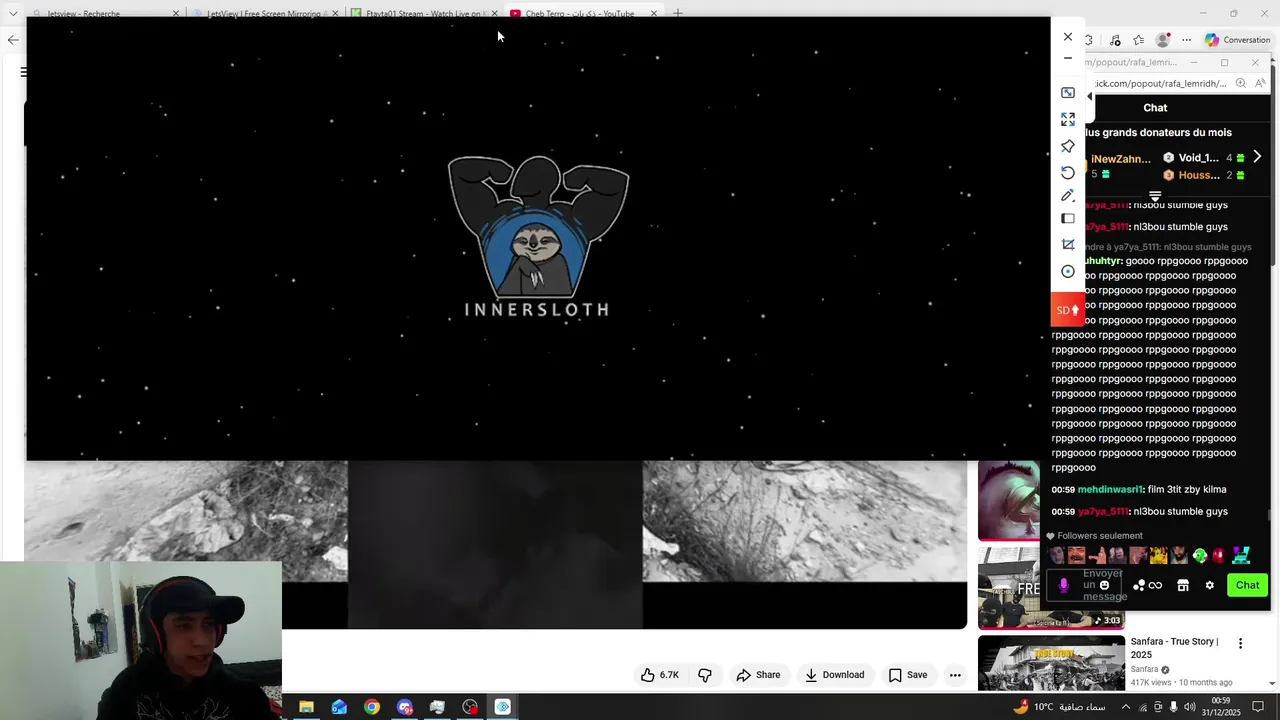Screen dimensions: 1280x720
Task: Click the music note media icon in Edge toolbar
Action: [1115, 40]
